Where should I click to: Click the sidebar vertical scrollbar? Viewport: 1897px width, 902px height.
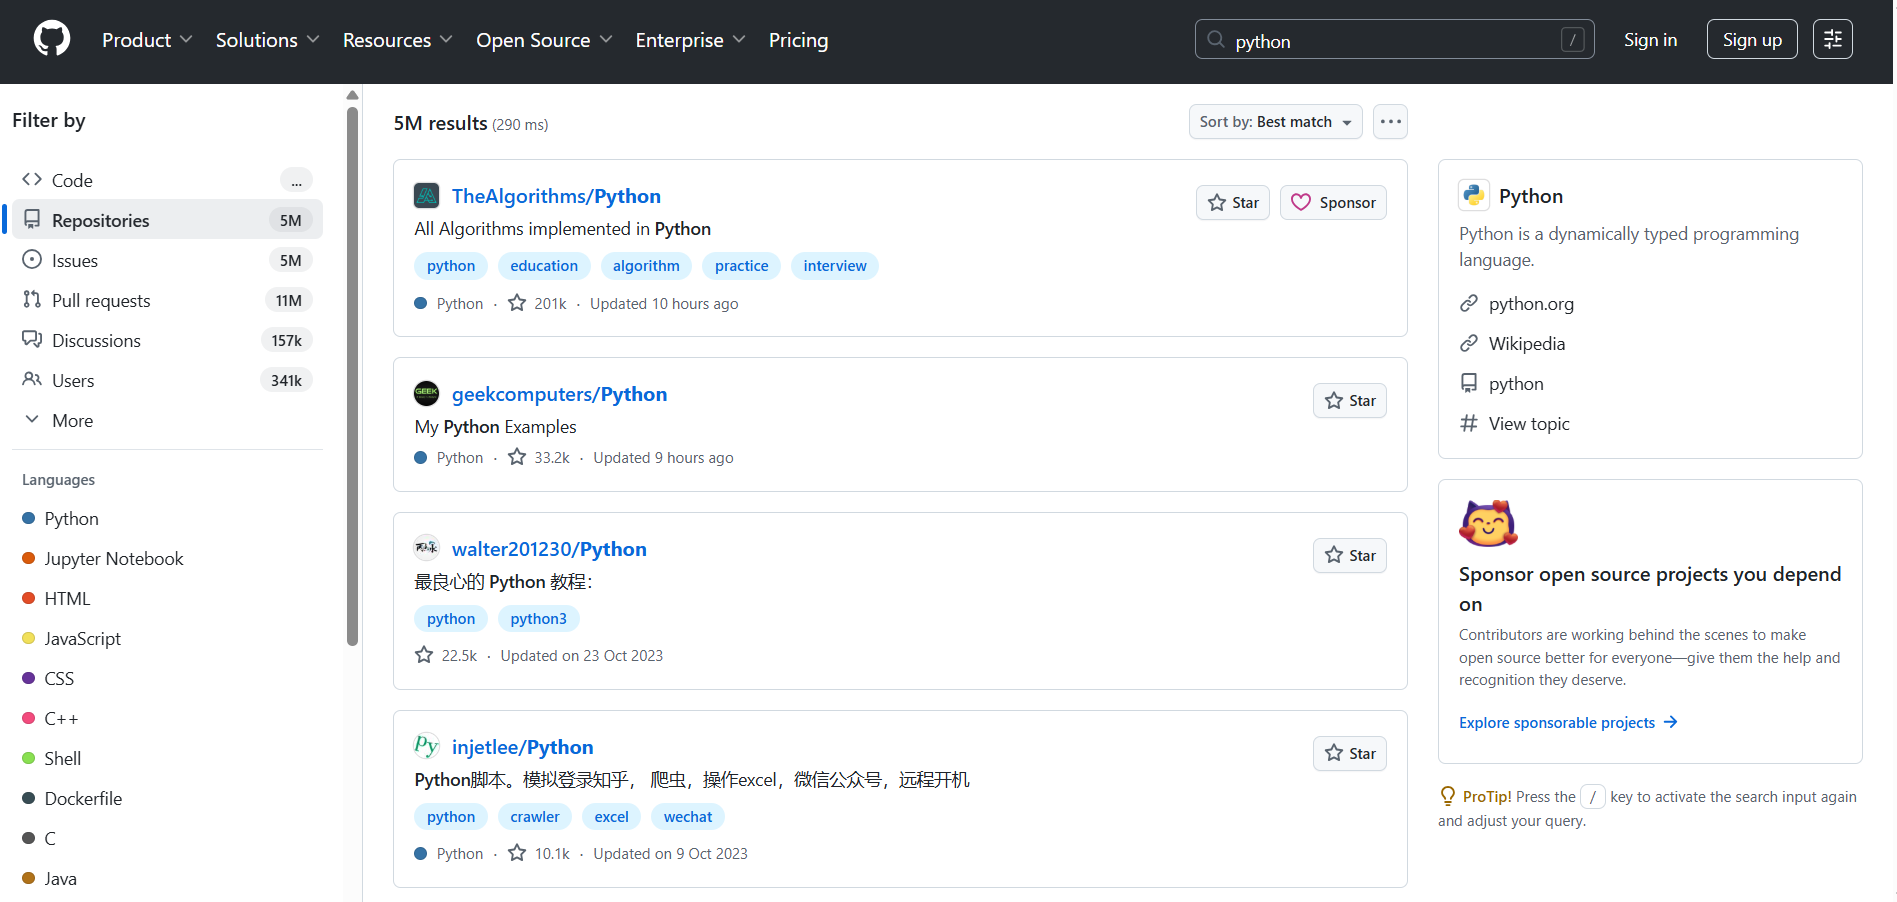(x=352, y=375)
